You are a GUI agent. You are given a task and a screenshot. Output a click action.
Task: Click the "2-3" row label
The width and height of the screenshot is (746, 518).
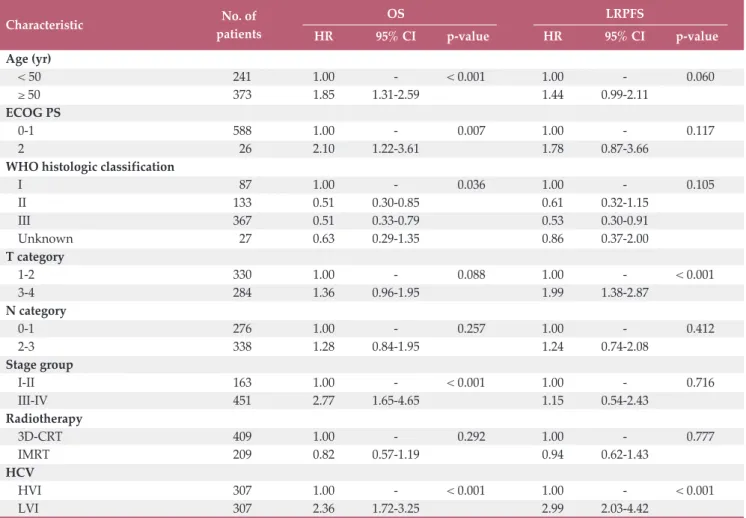[x=26, y=347]
